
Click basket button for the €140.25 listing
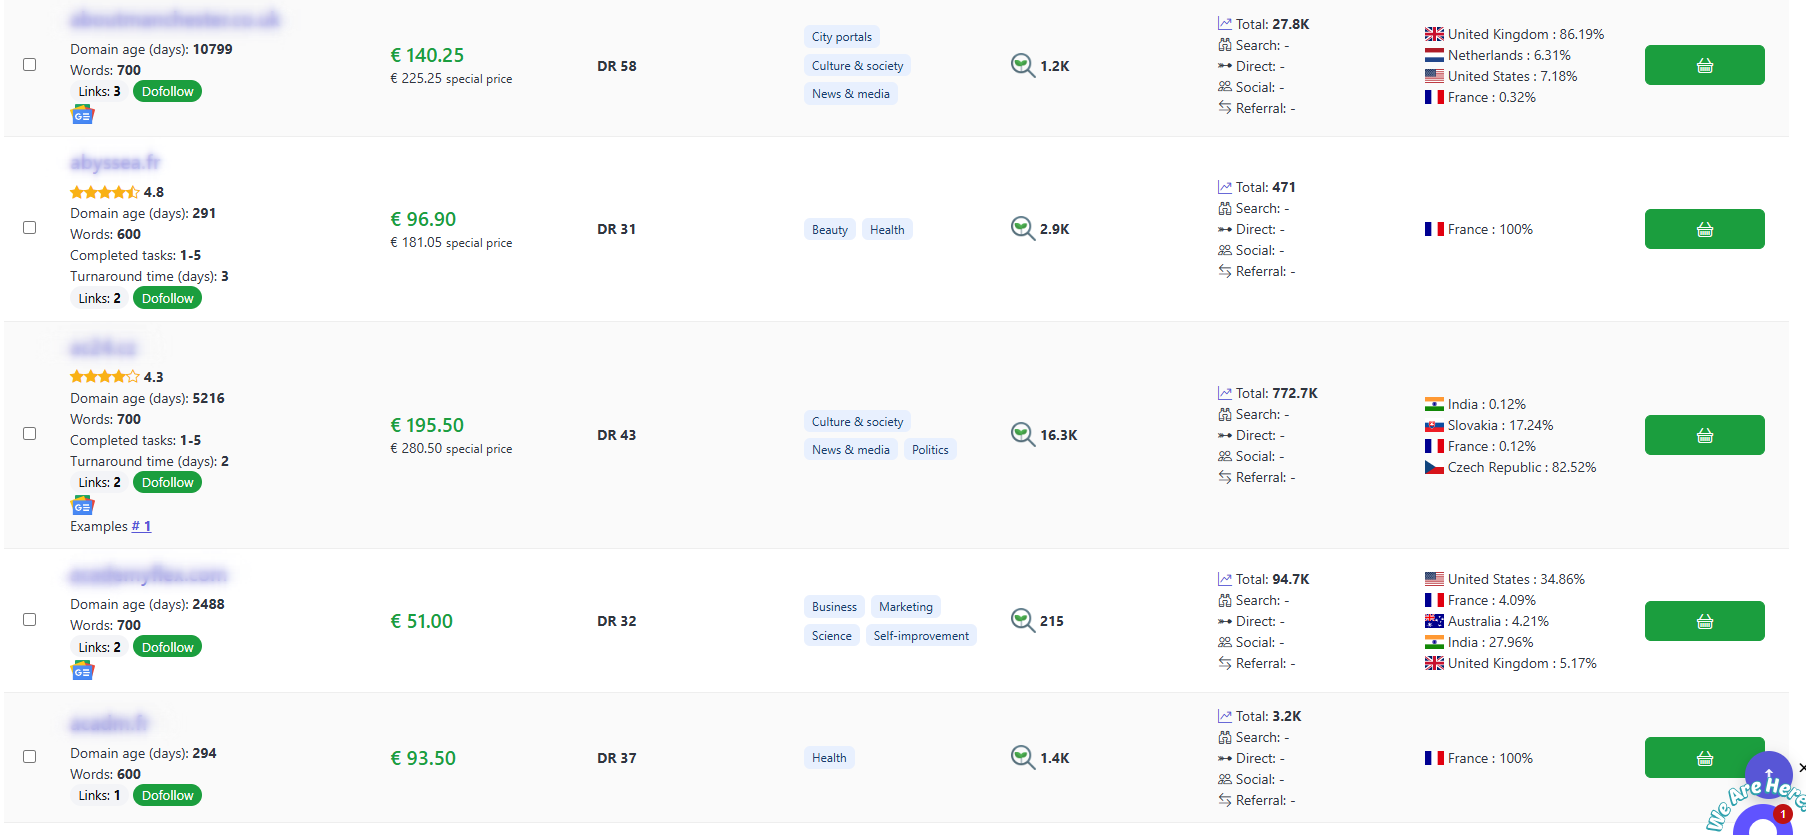point(1704,65)
